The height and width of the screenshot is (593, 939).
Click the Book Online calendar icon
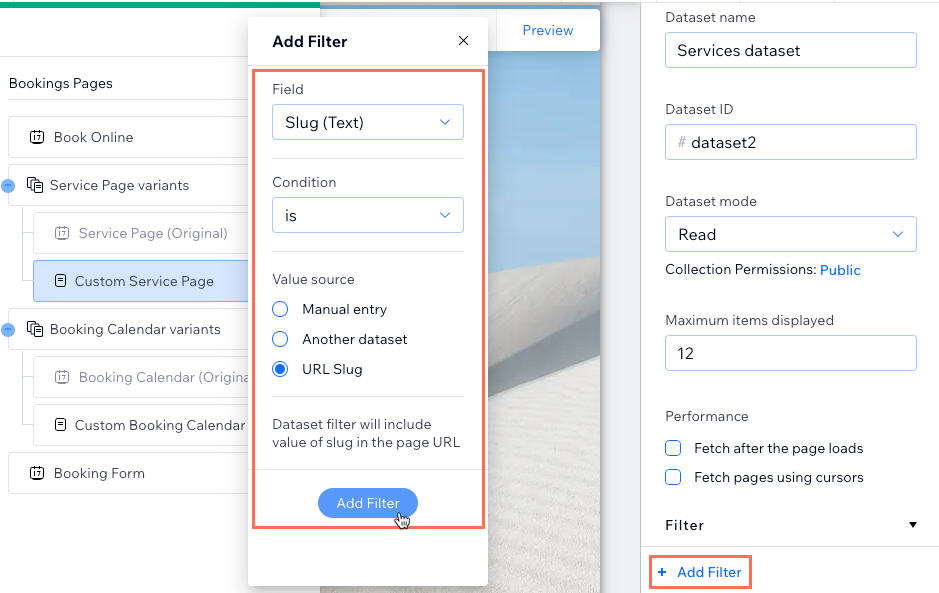37,137
